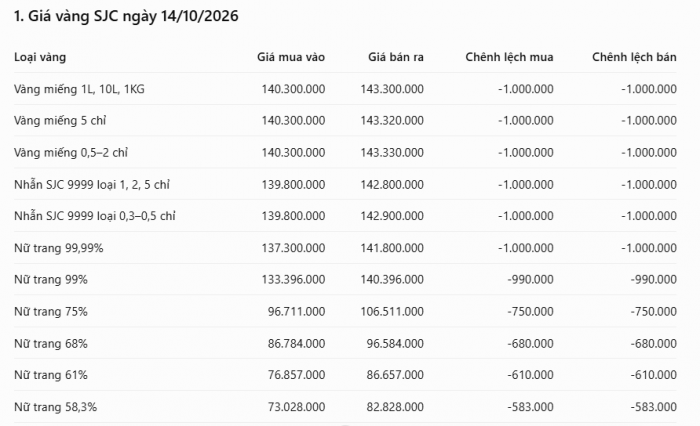Click buy difference in 'Nữ trang 61%' row

click(530, 375)
